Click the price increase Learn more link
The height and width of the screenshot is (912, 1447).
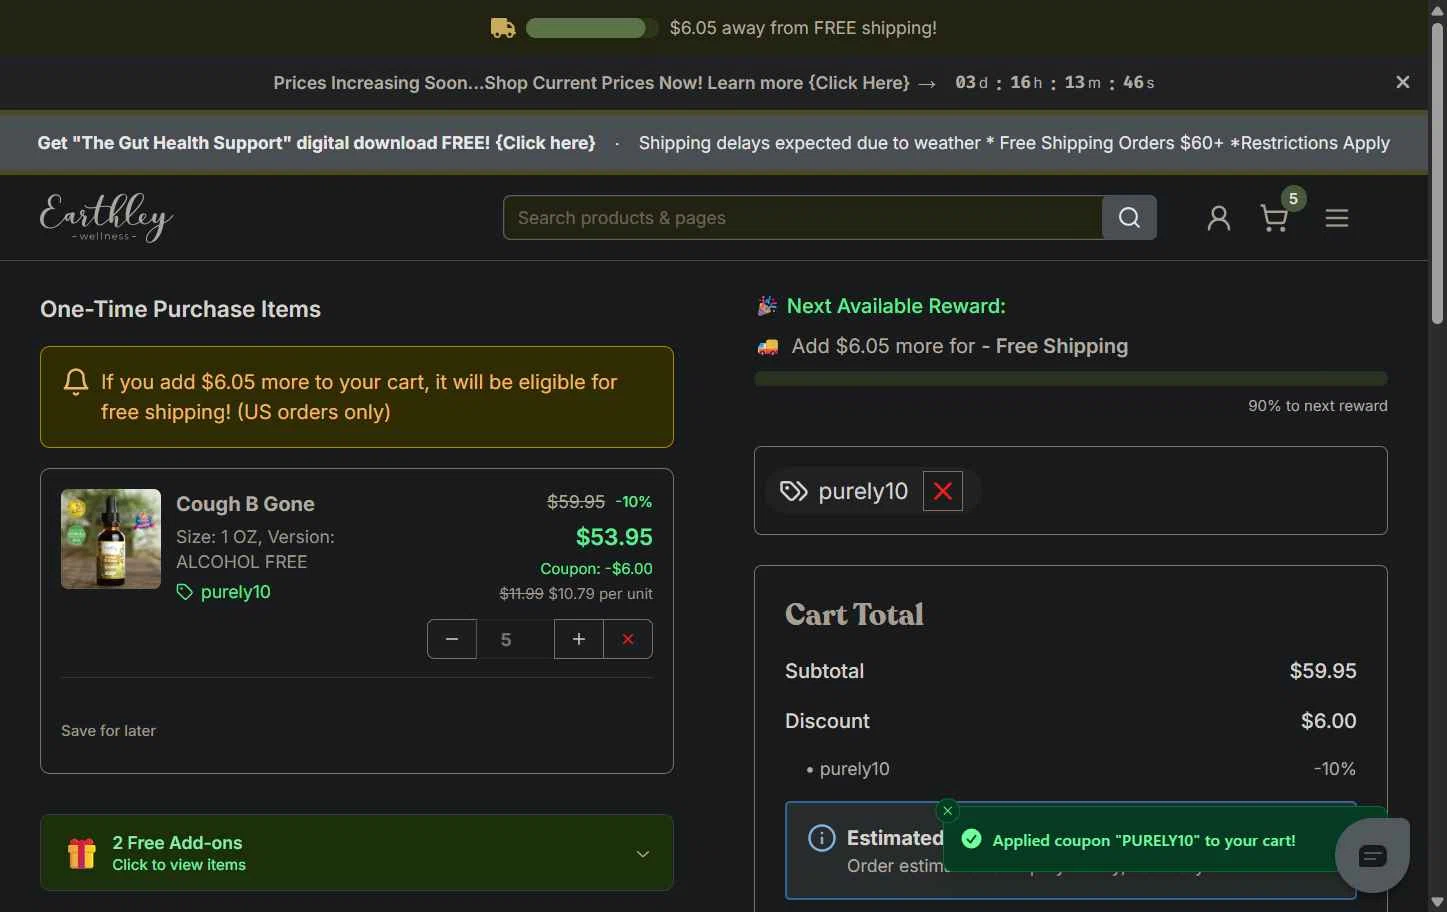coord(808,83)
